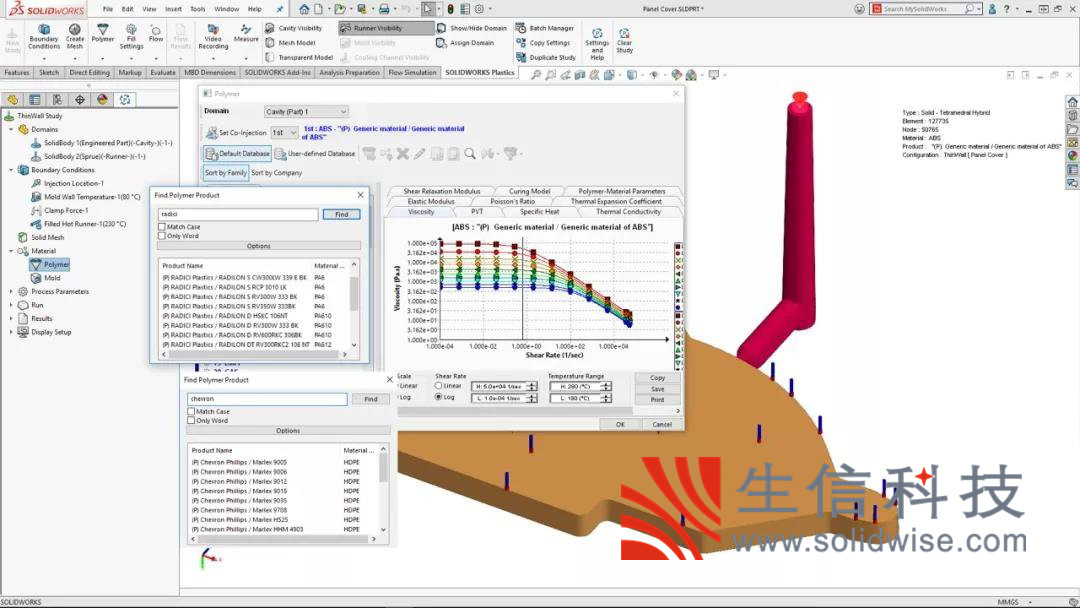Open the FeatureManager design tree panel tab
Viewport: 1080px width, 608px height.
pyautogui.click(x=12, y=100)
